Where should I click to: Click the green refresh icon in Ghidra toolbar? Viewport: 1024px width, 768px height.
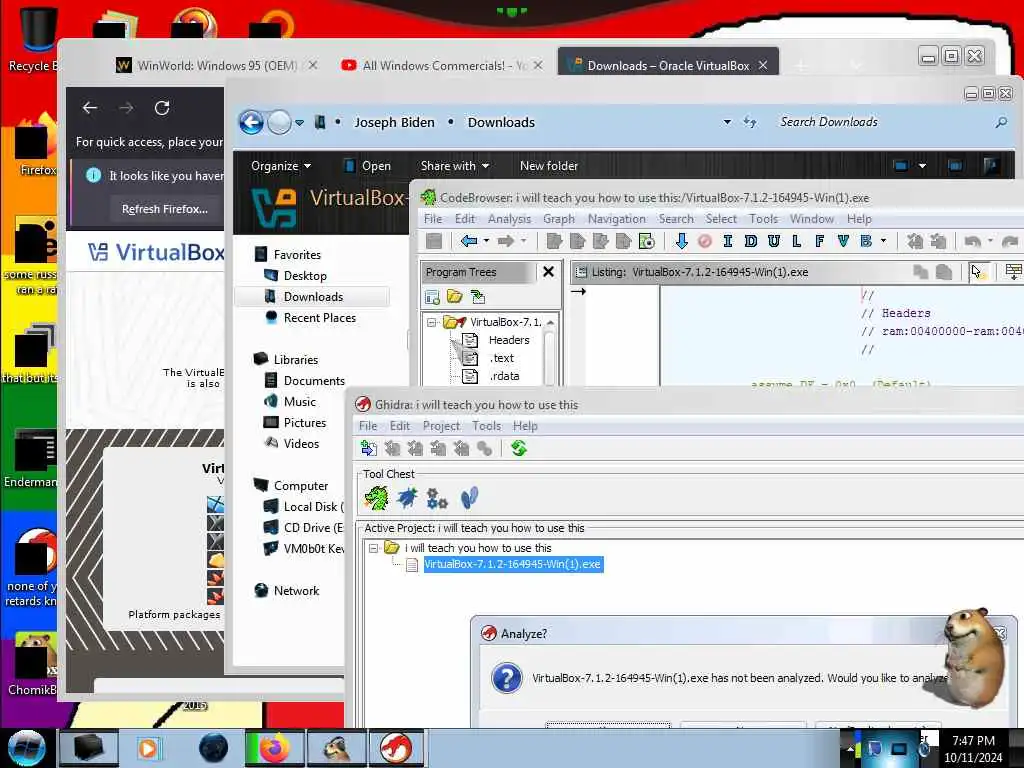(519, 448)
